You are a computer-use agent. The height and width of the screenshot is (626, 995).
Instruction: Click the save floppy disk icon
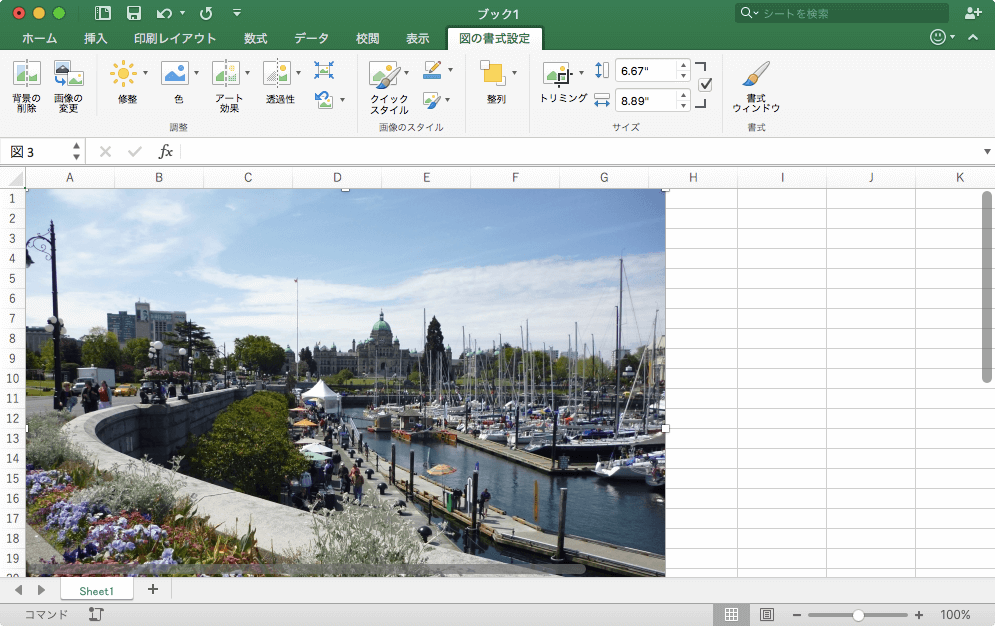pos(134,13)
